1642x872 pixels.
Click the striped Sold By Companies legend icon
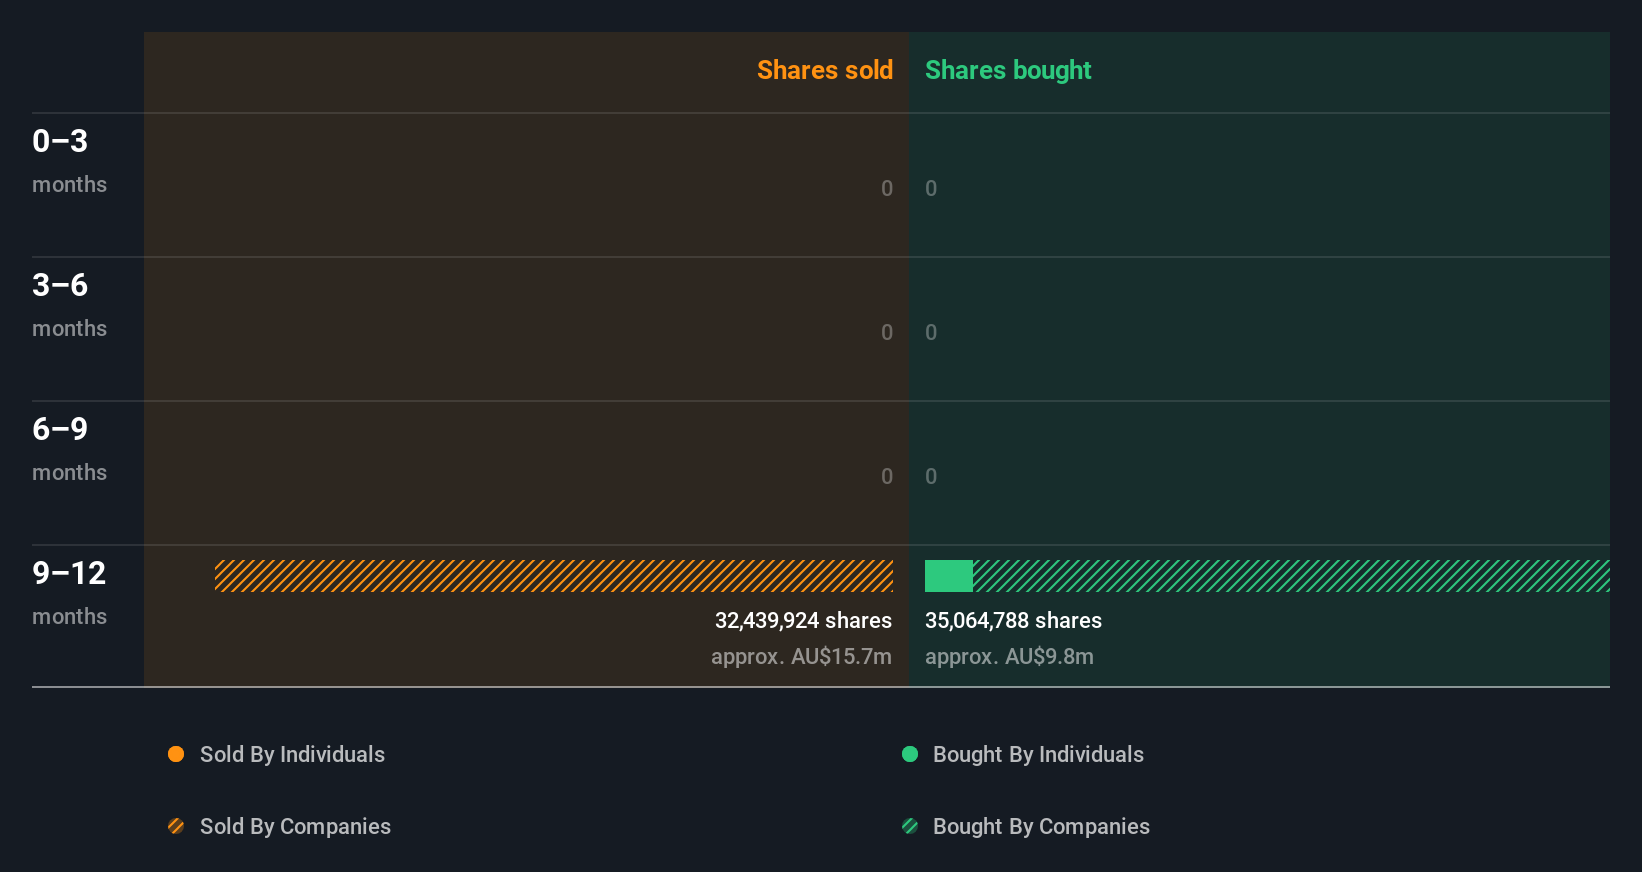[x=176, y=826]
